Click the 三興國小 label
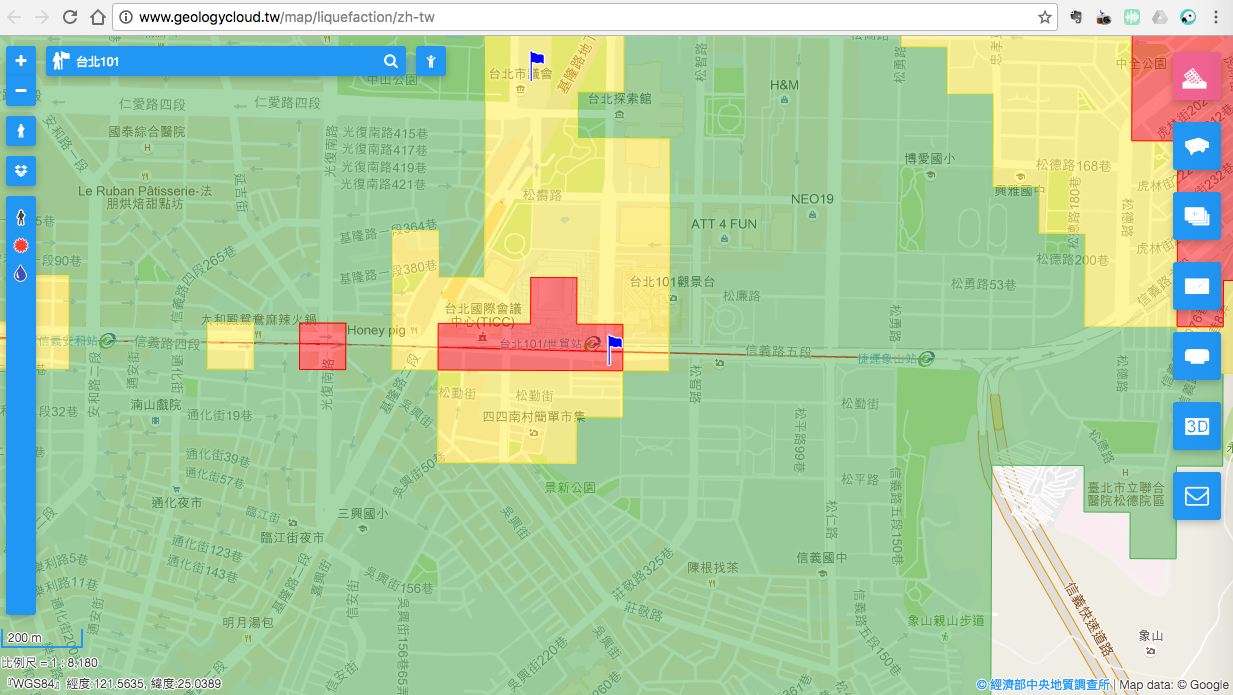Screen dimensions: 1233x695 point(362,512)
